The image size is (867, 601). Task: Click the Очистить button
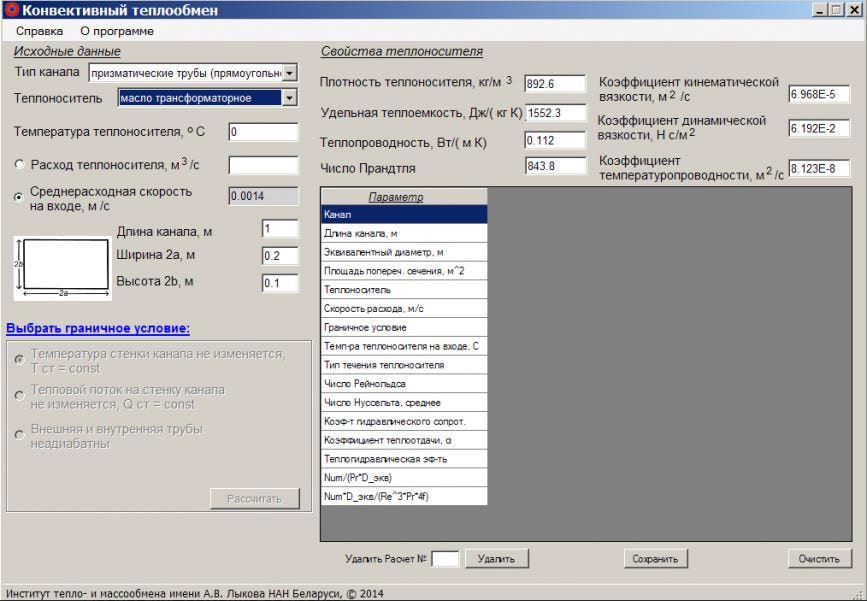pos(818,558)
